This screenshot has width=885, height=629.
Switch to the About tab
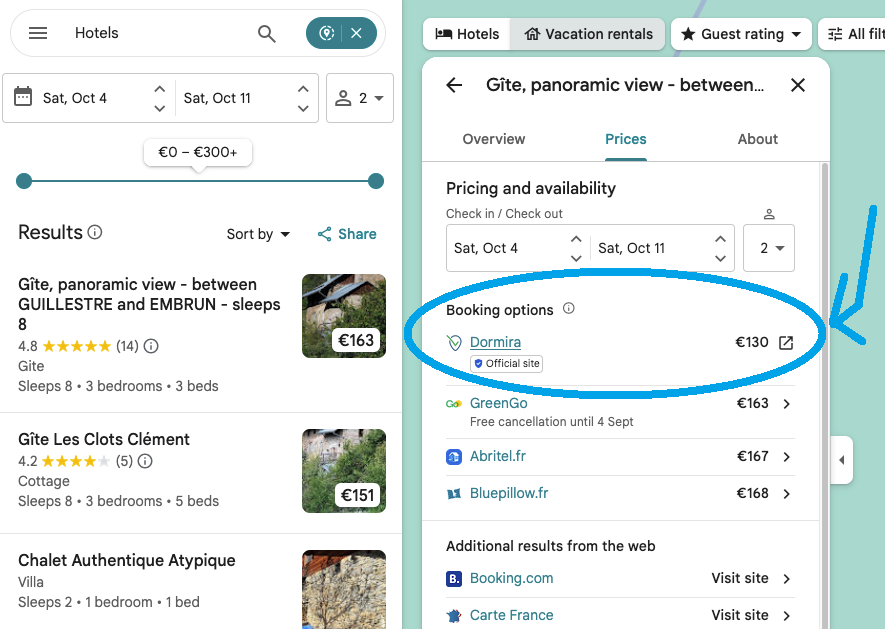[757, 139]
